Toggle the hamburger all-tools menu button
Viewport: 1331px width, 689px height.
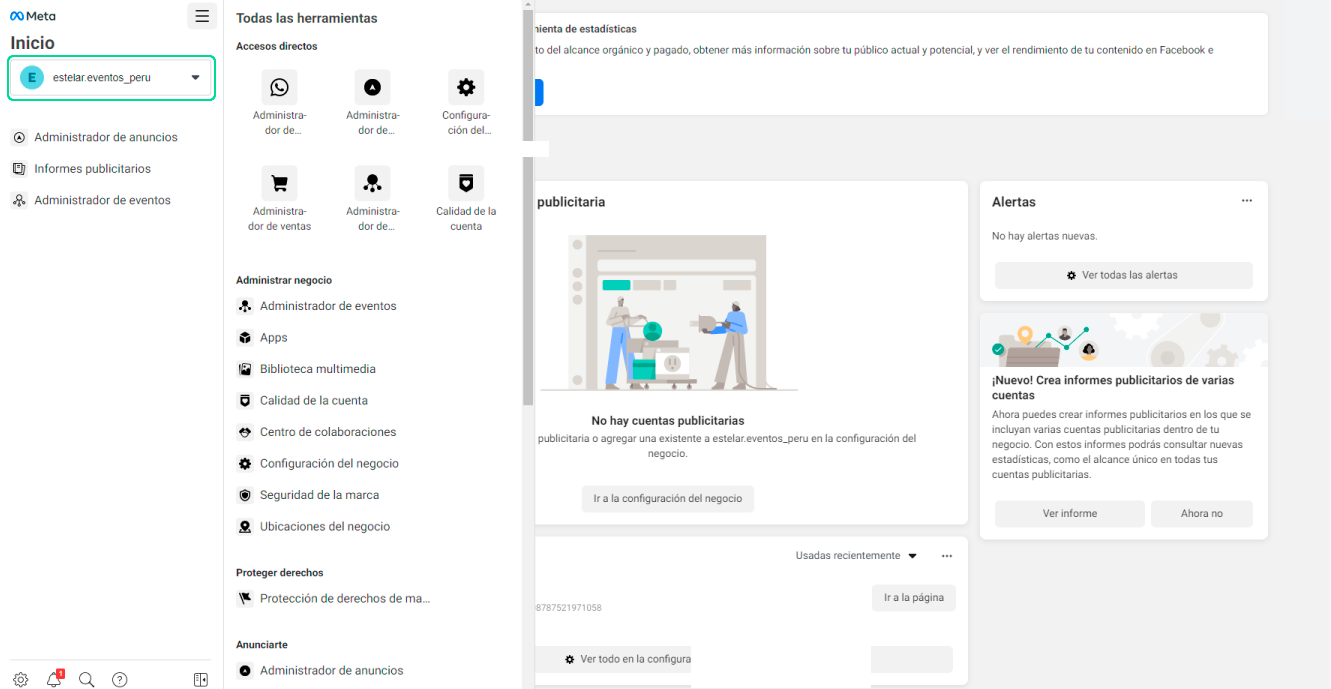[x=202, y=16]
